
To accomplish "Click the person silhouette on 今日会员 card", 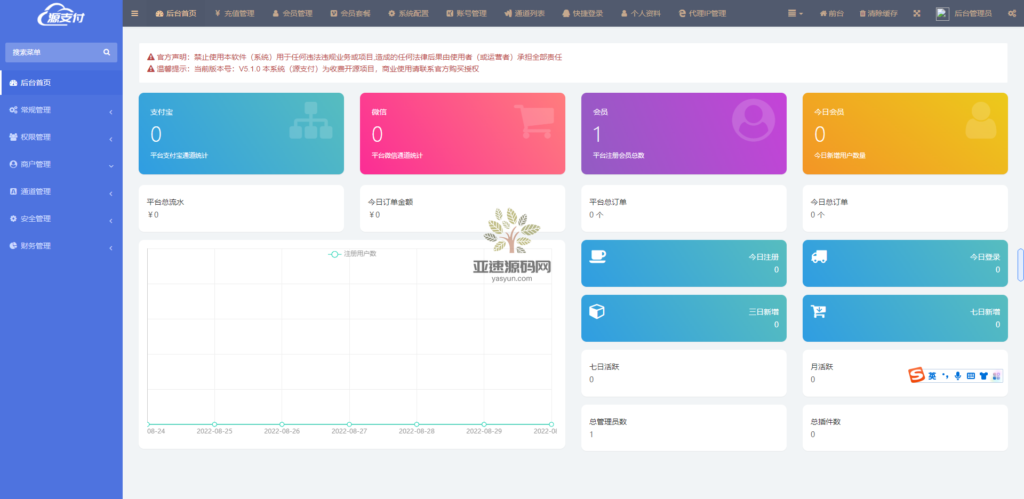I will pos(980,120).
